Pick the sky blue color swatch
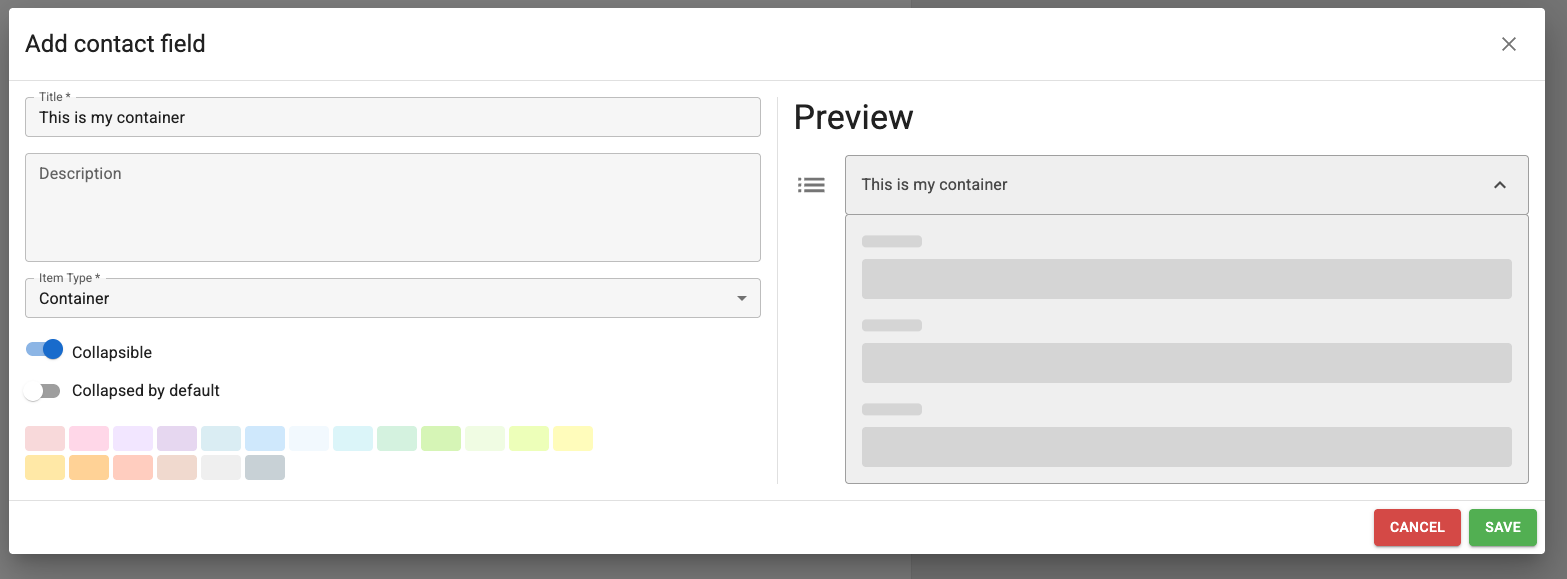1567x579 pixels. (x=265, y=438)
